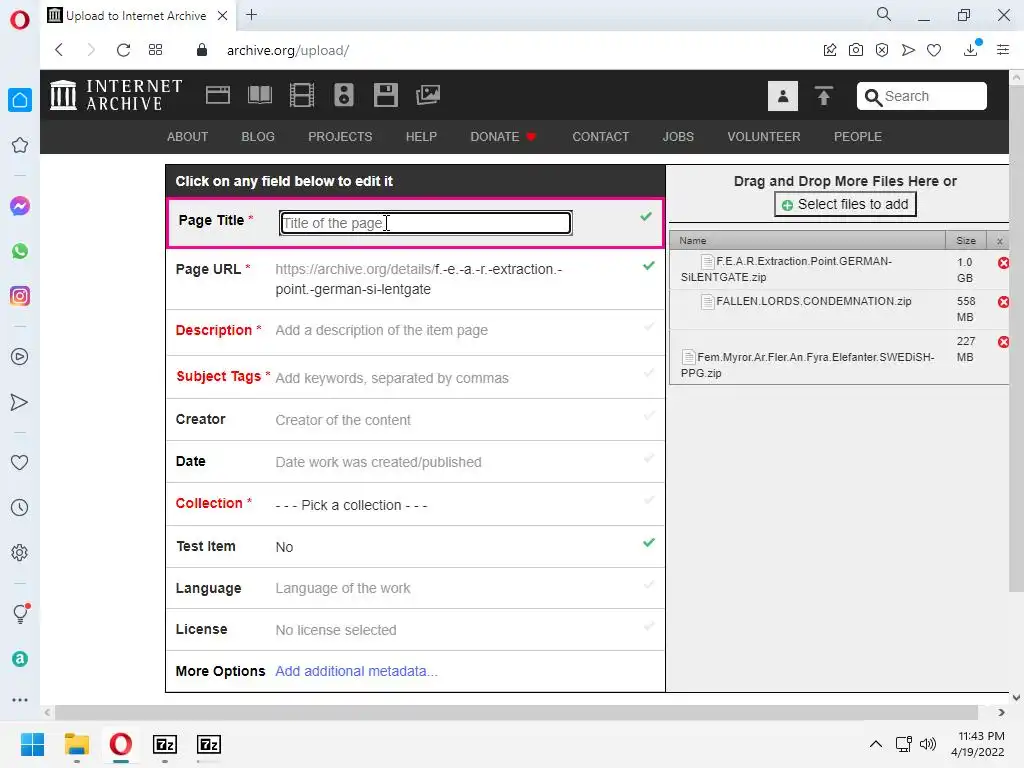Take a snapshot with camera icon
This screenshot has width=1024, height=768.
pyautogui.click(x=856, y=50)
